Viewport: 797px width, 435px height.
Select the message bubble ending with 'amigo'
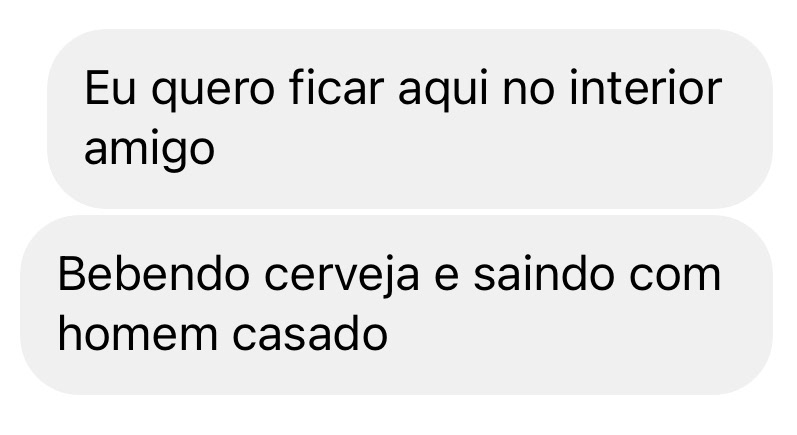410,118
